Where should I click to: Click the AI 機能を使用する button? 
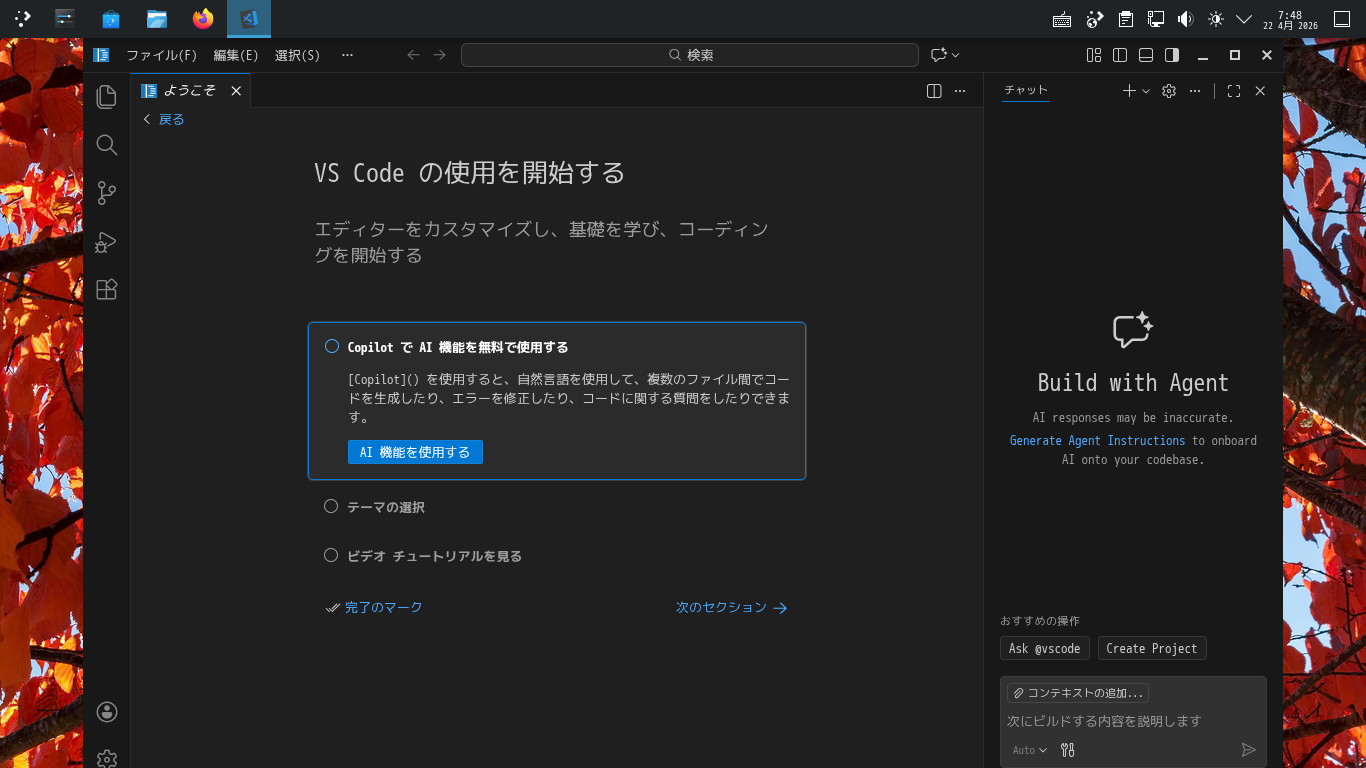[415, 452]
